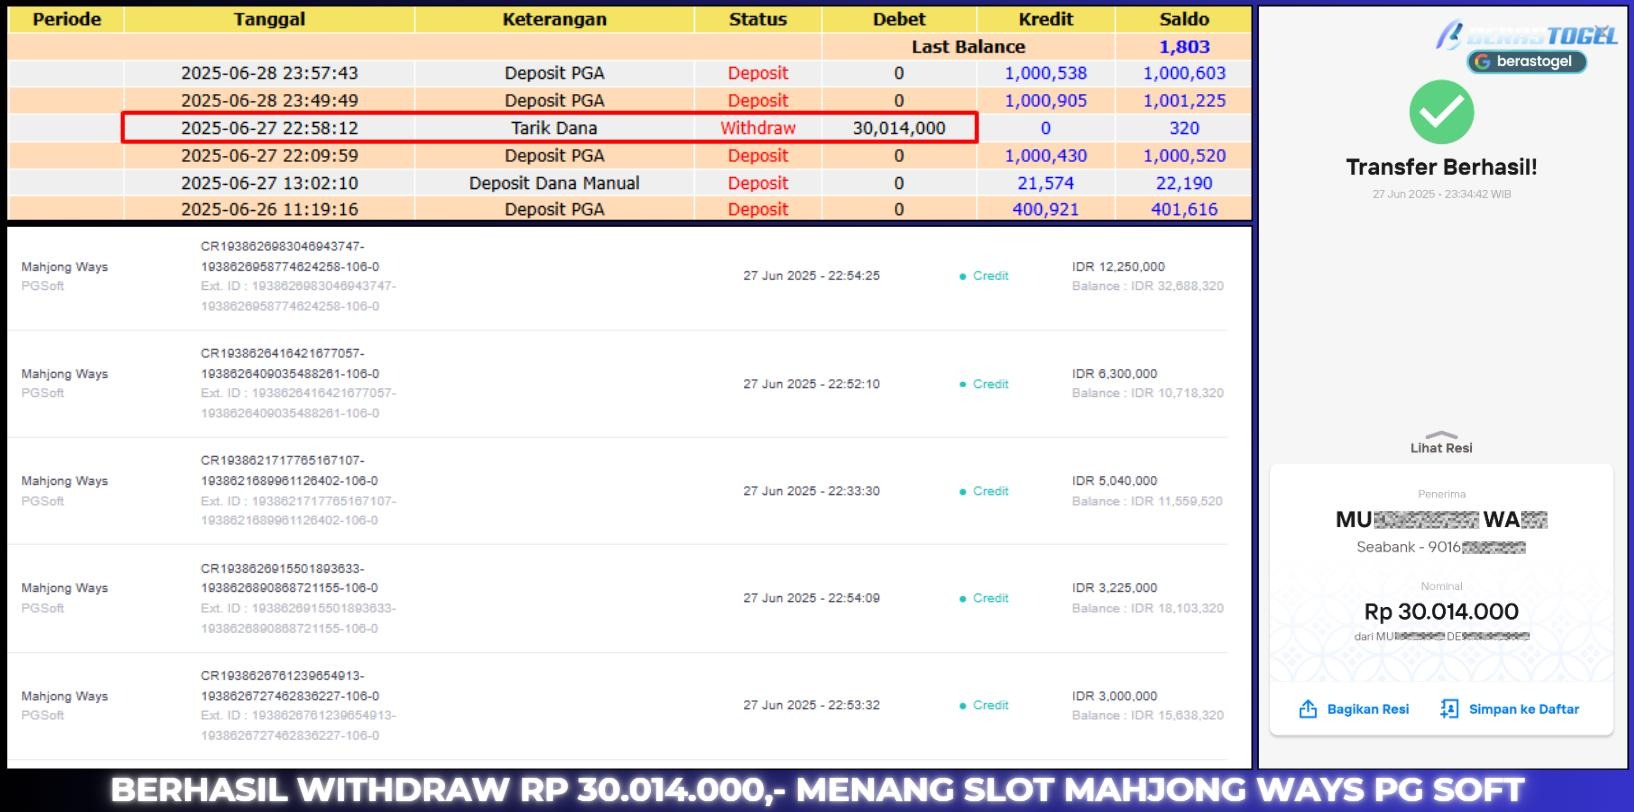1634x812 pixels.
Task: Select date 2025-06-28 23:57:43
Action: [x=269, y=73]
